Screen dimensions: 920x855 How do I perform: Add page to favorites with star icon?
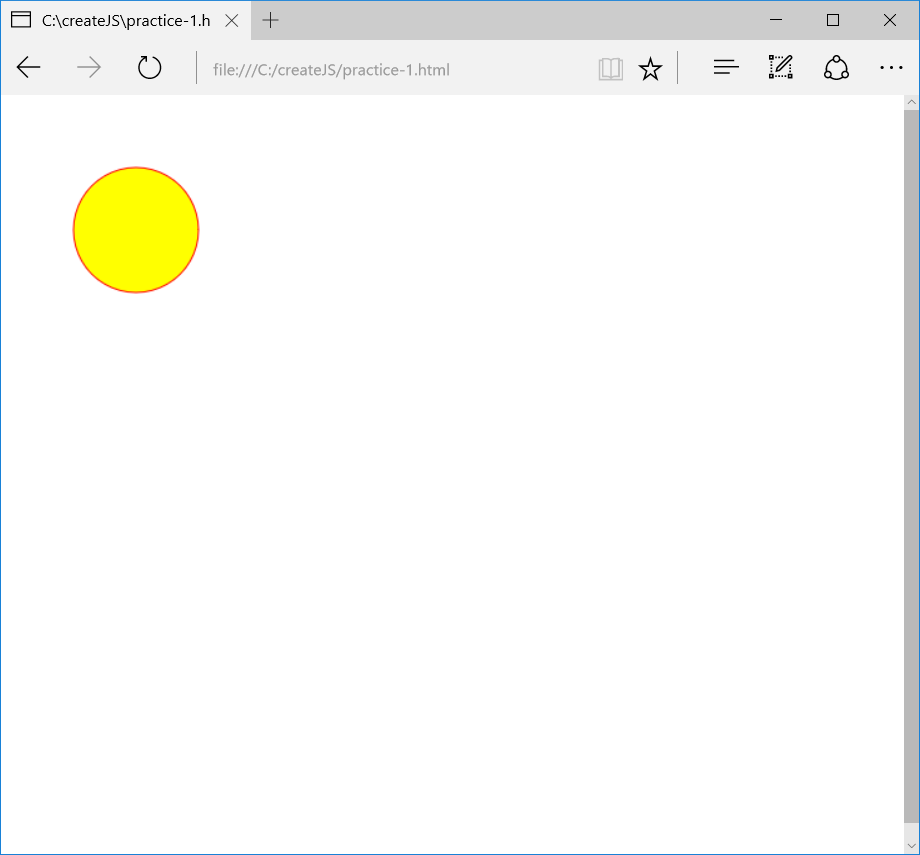point(650,69)
